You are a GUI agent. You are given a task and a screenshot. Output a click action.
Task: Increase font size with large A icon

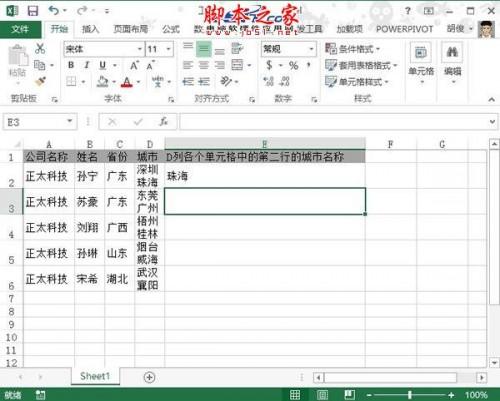point(134,65)
